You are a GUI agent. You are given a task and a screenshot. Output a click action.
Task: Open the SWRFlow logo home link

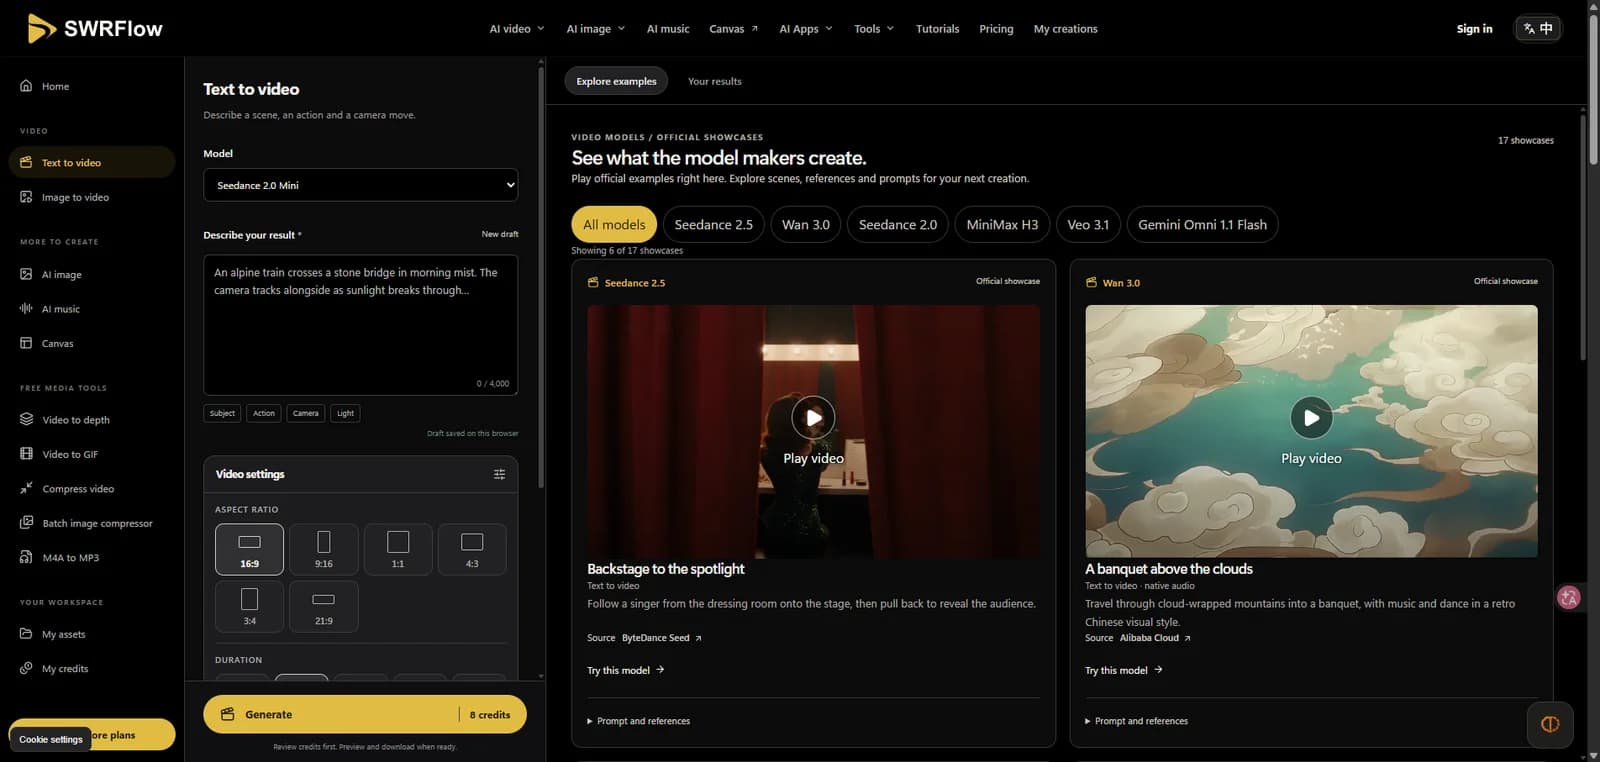tap(95, 29)
